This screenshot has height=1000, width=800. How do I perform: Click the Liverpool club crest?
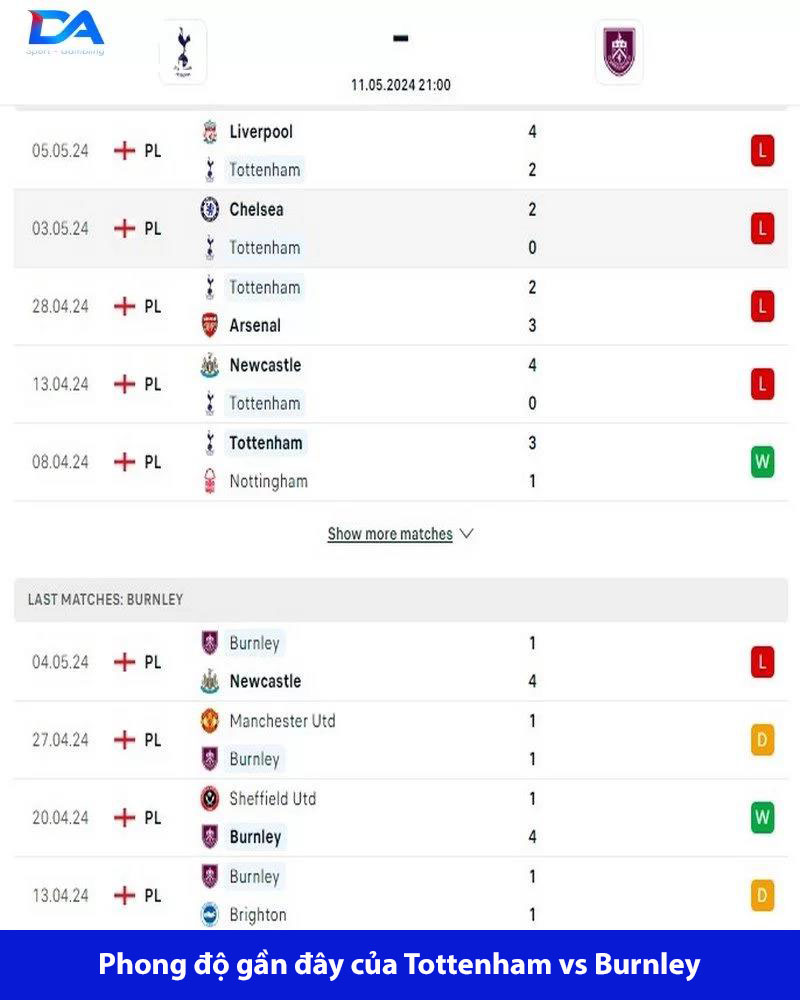[x=210, y=132]
